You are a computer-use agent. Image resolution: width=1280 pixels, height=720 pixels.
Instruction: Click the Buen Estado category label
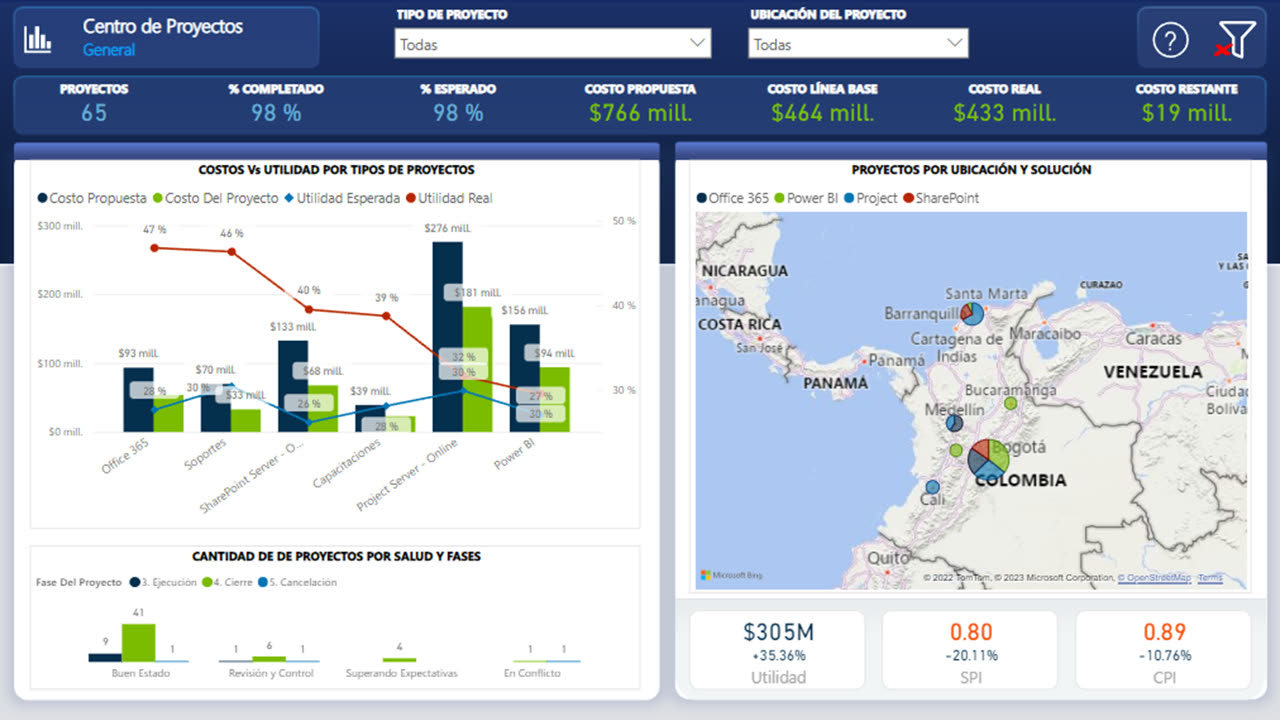(140, 674)
